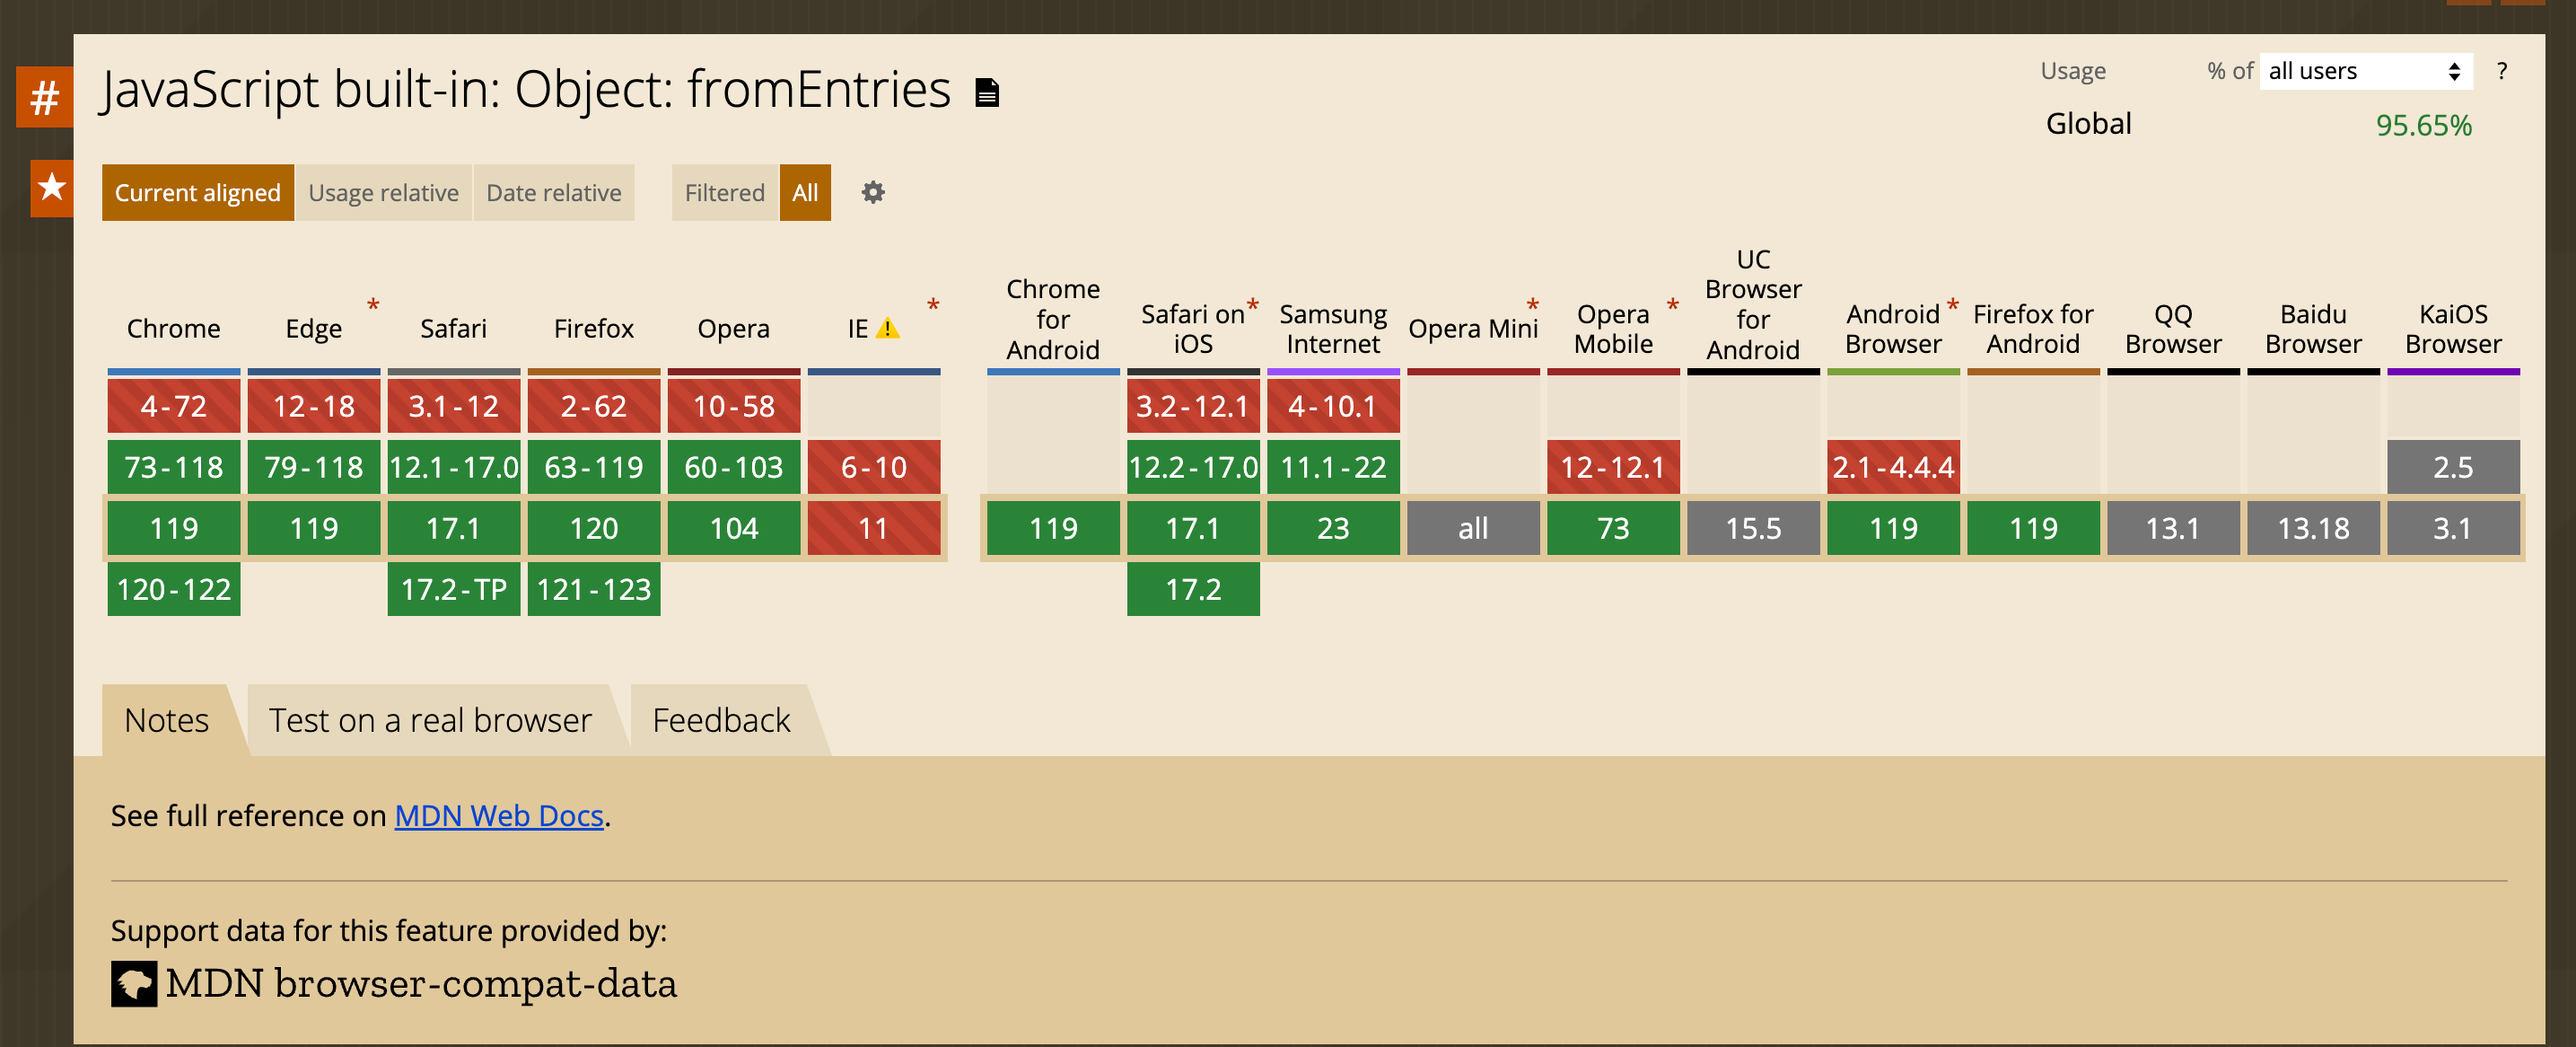The image size is (2576, 1047).
Task: Click Opera 60-103 cell
Action: click(x=734, y=467)
